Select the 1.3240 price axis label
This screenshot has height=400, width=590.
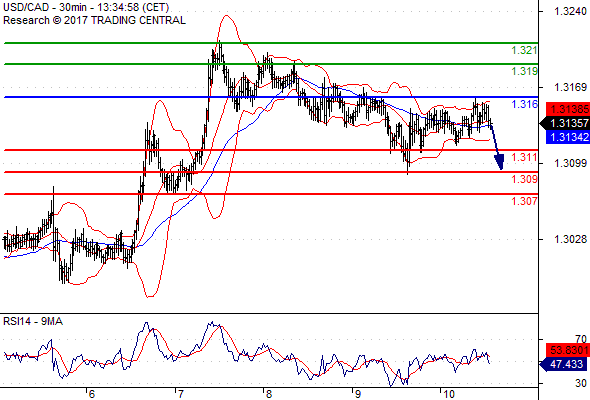click(x=570, y=11)
